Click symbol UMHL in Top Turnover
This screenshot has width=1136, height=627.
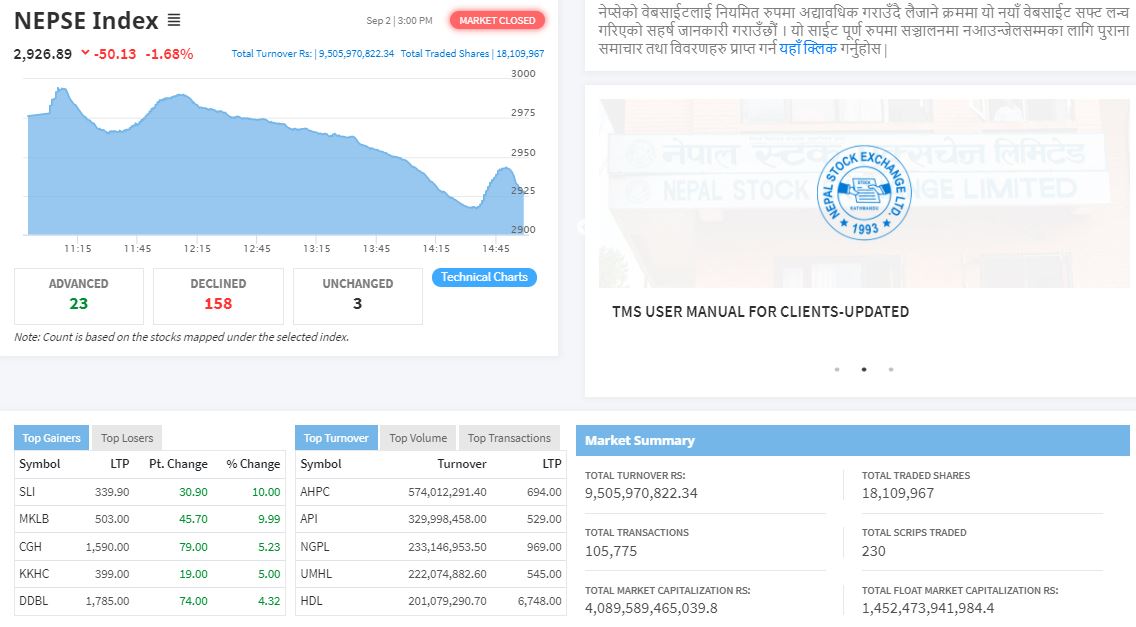[x=316, y=574]
